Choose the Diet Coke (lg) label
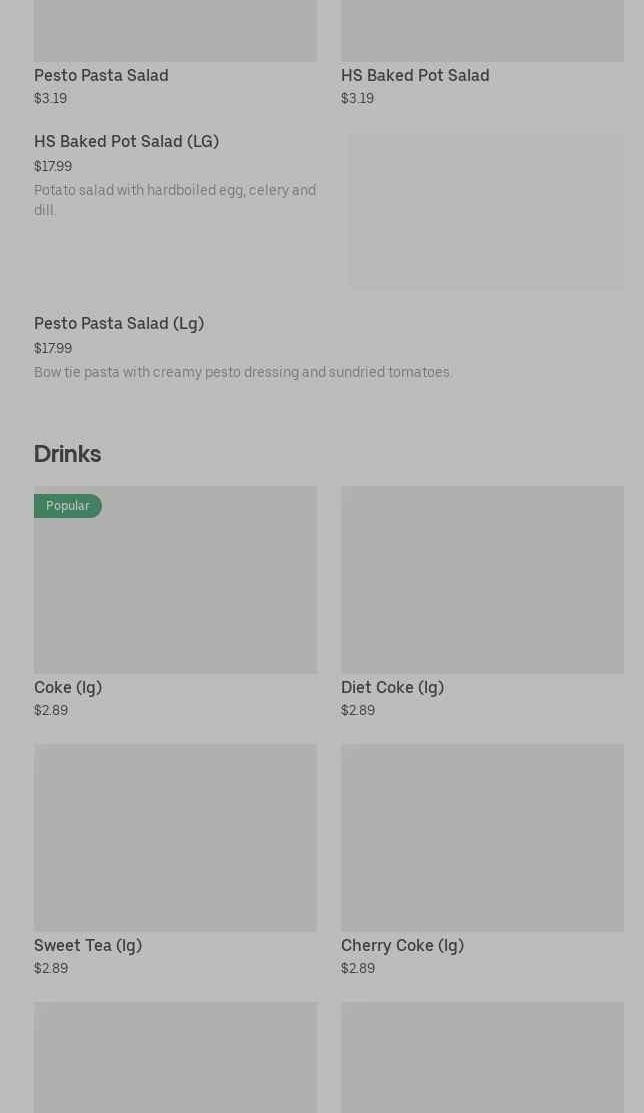The height and width of the screenshot is (1113, 644). coord(392,688)
